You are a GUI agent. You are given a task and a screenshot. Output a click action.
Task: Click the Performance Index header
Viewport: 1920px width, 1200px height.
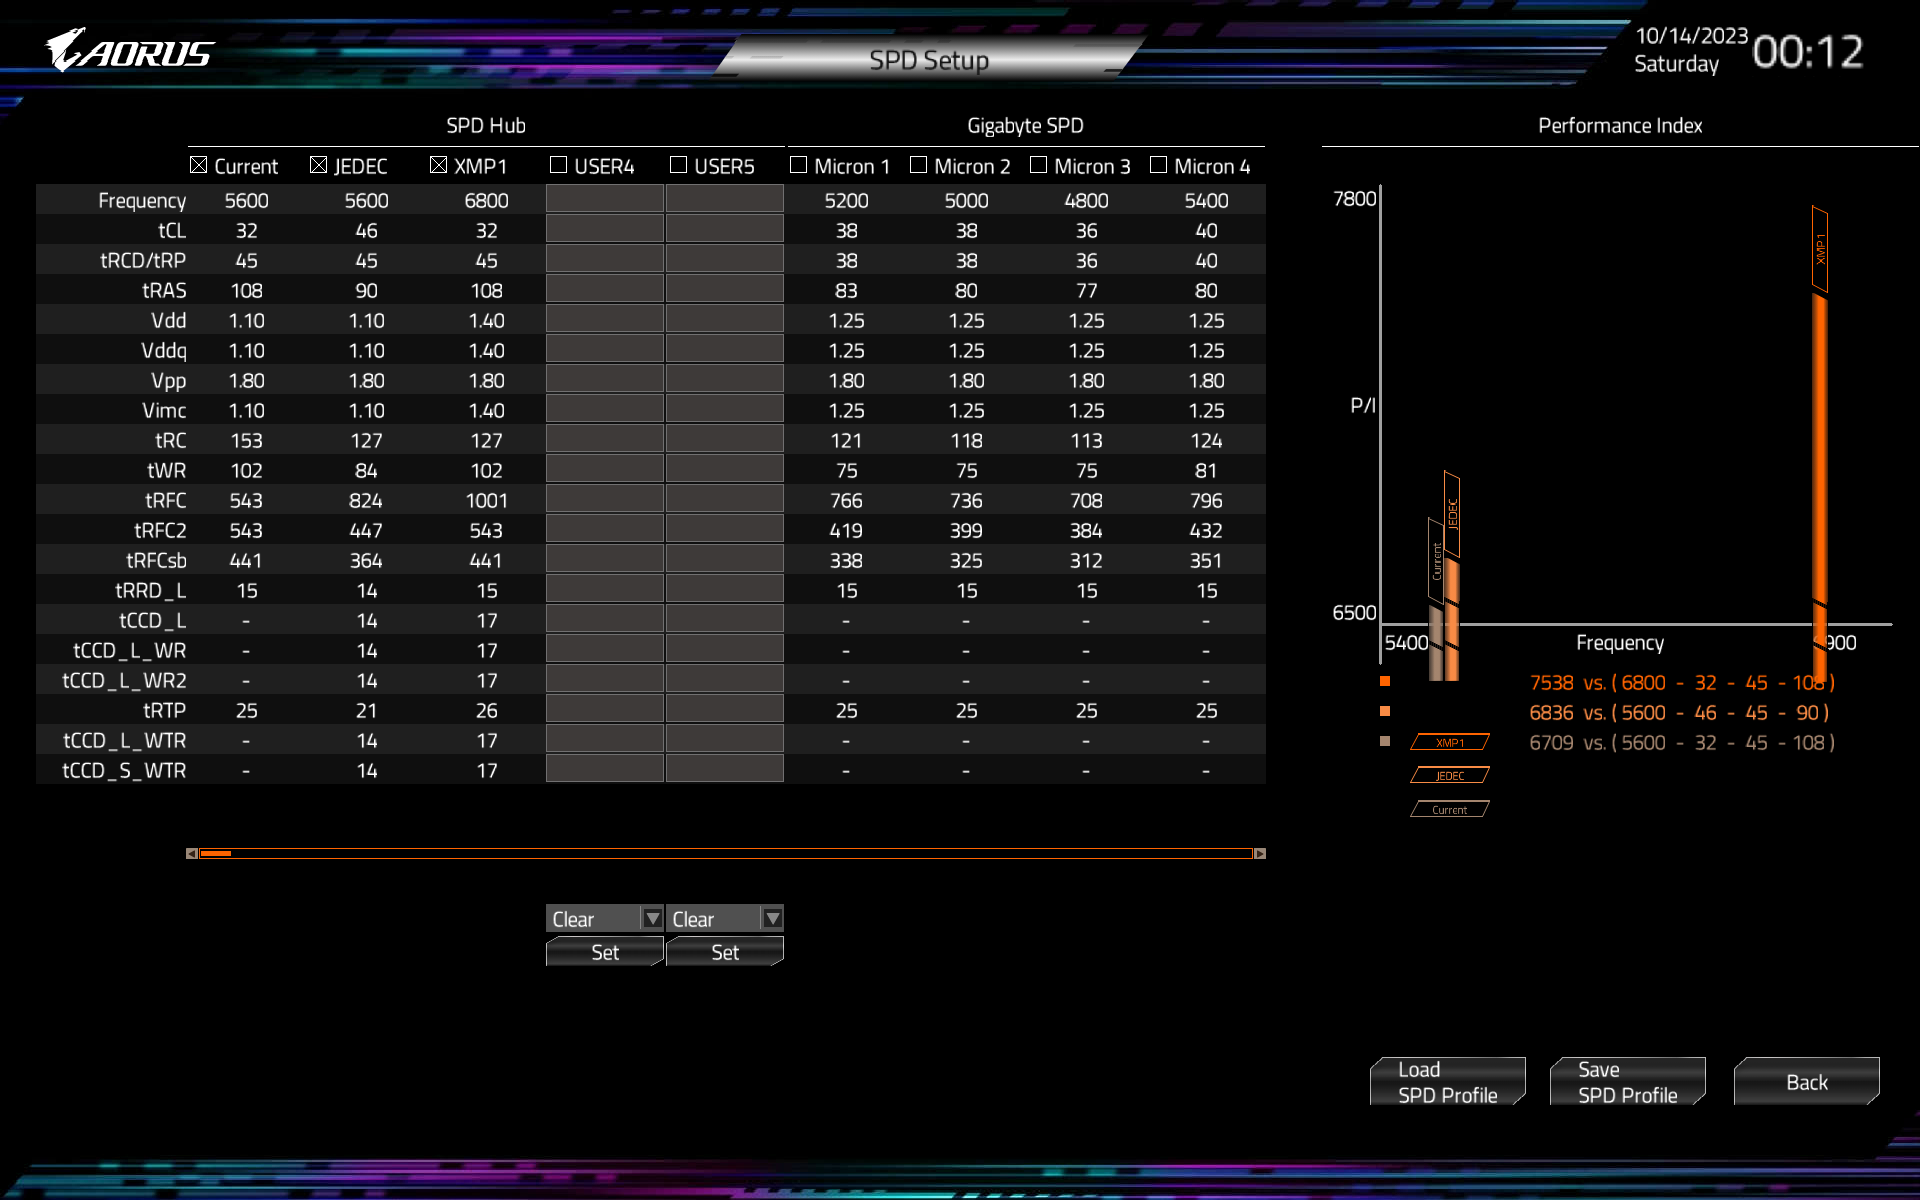pos(1620,125)
